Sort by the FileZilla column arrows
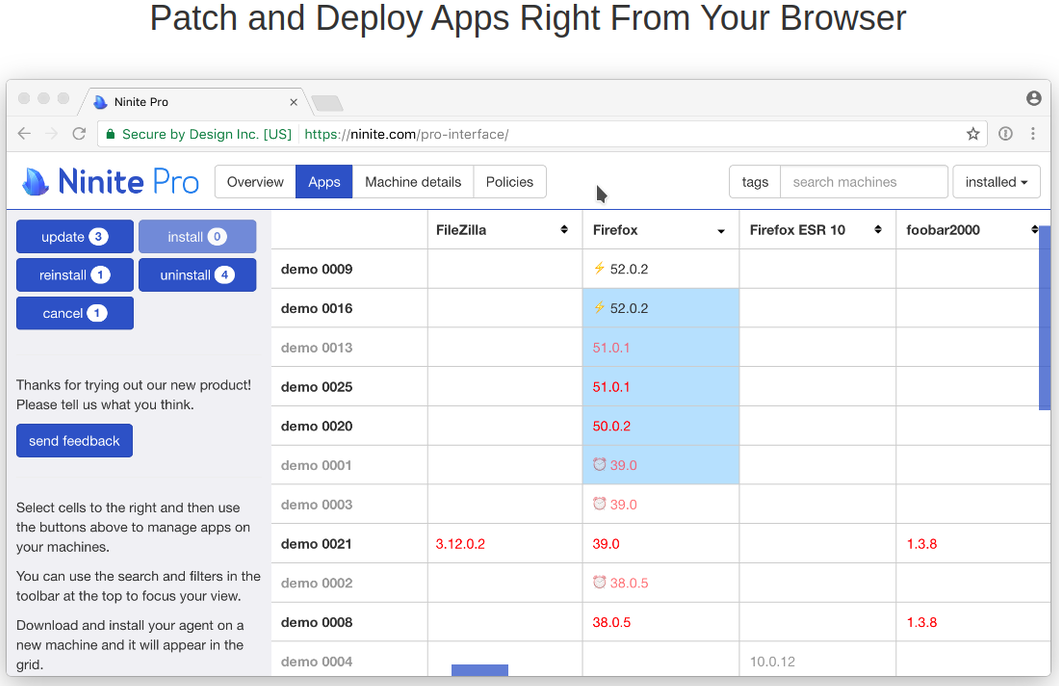 [564, 230]
